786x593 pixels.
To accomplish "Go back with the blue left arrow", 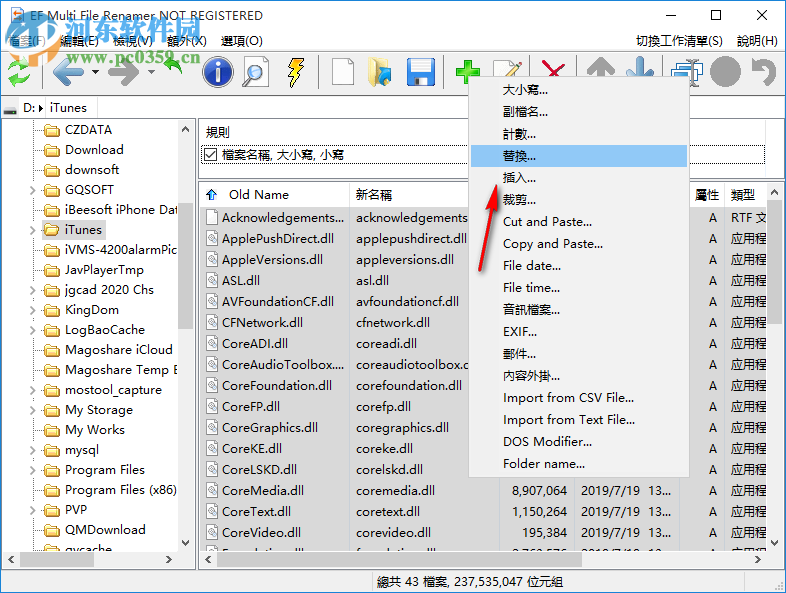I will click(x=68, y=72).
